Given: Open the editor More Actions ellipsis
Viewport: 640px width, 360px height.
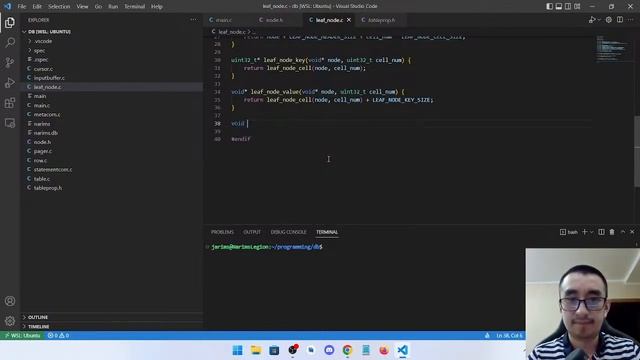Looking at the screenshot, I should tap(631, 20).
